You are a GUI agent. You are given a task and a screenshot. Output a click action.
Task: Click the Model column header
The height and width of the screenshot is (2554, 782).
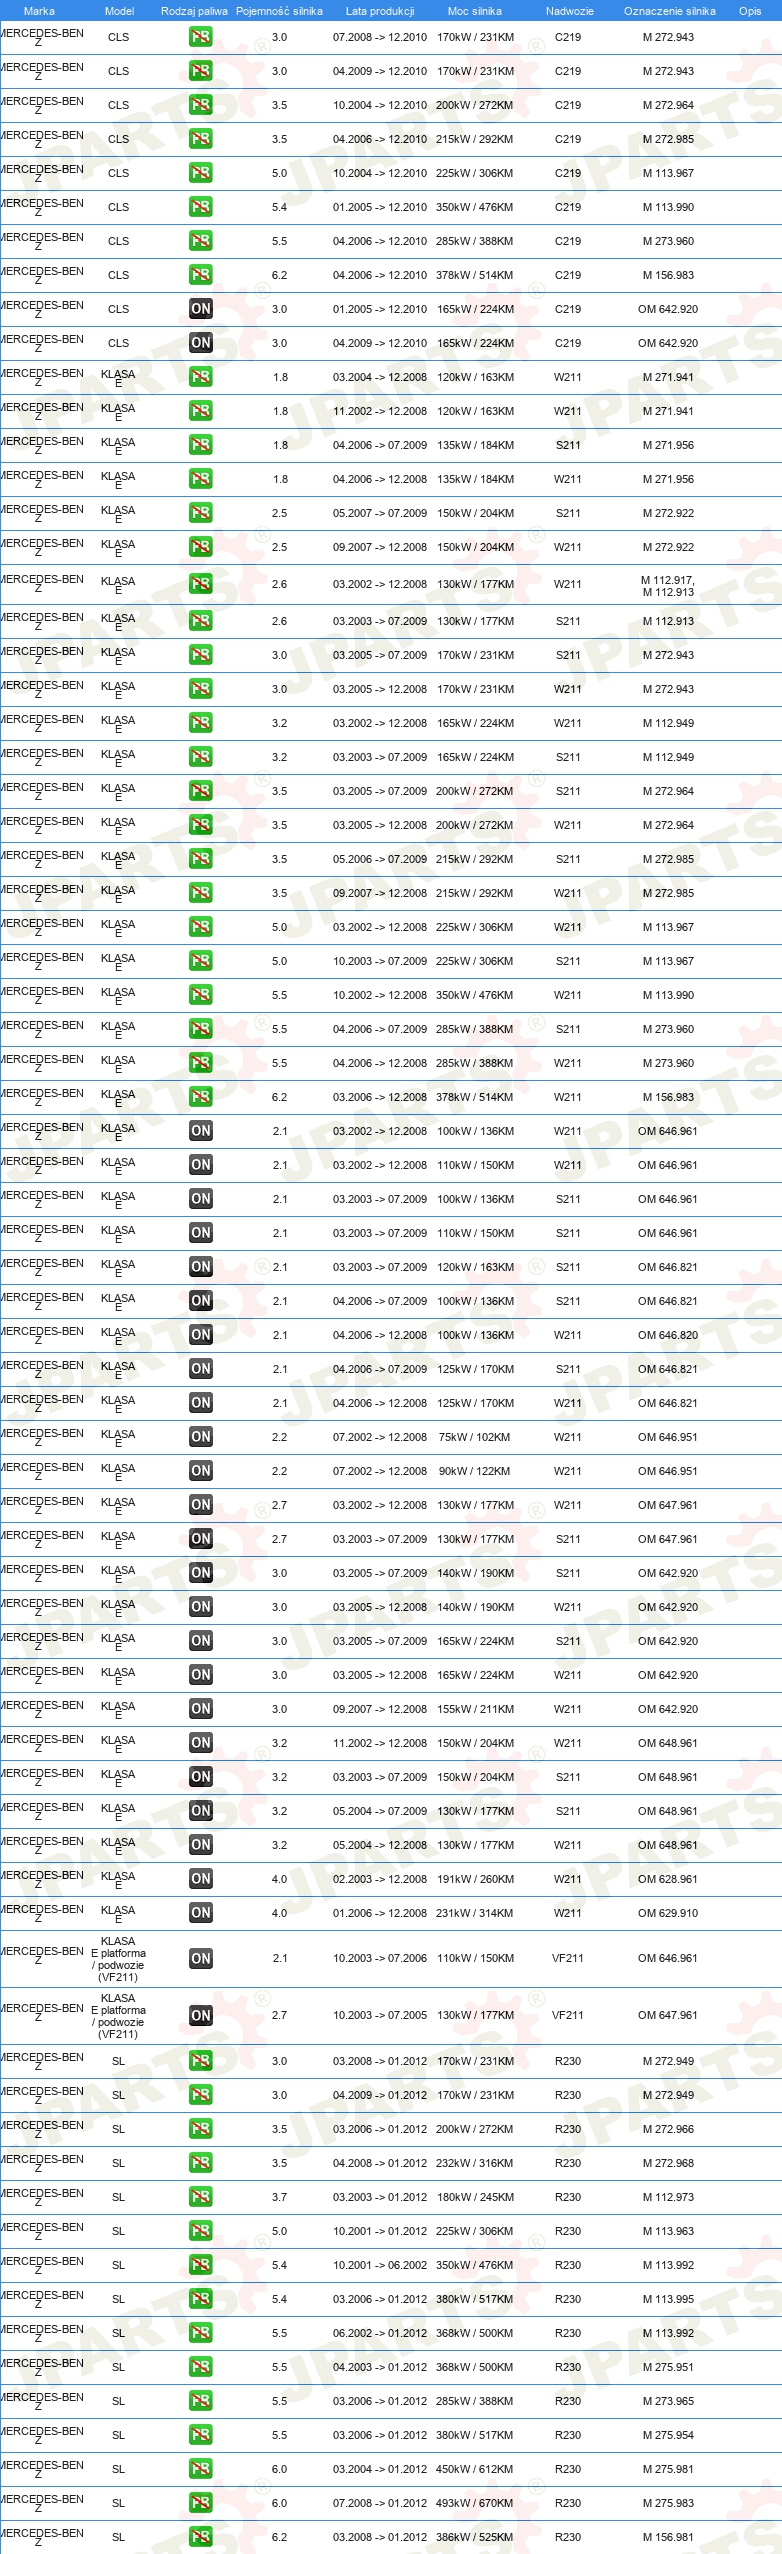(119, 11)
